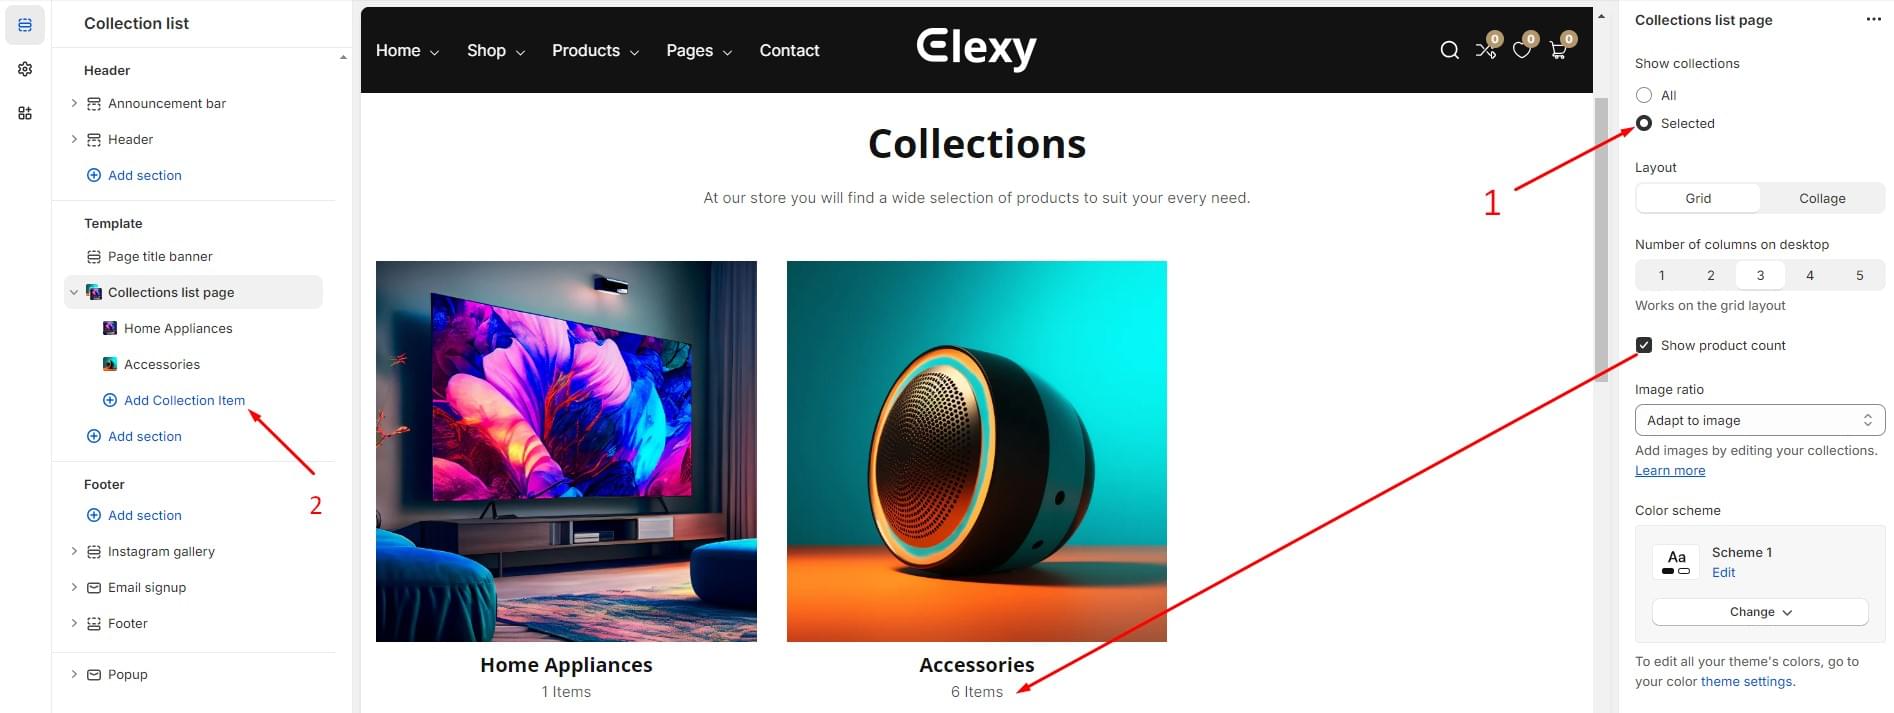Viewport: 1894px width, 713px height.
Task: Open the Image ratio dropdown set to Adapt to image
Action: (1760, 420)
